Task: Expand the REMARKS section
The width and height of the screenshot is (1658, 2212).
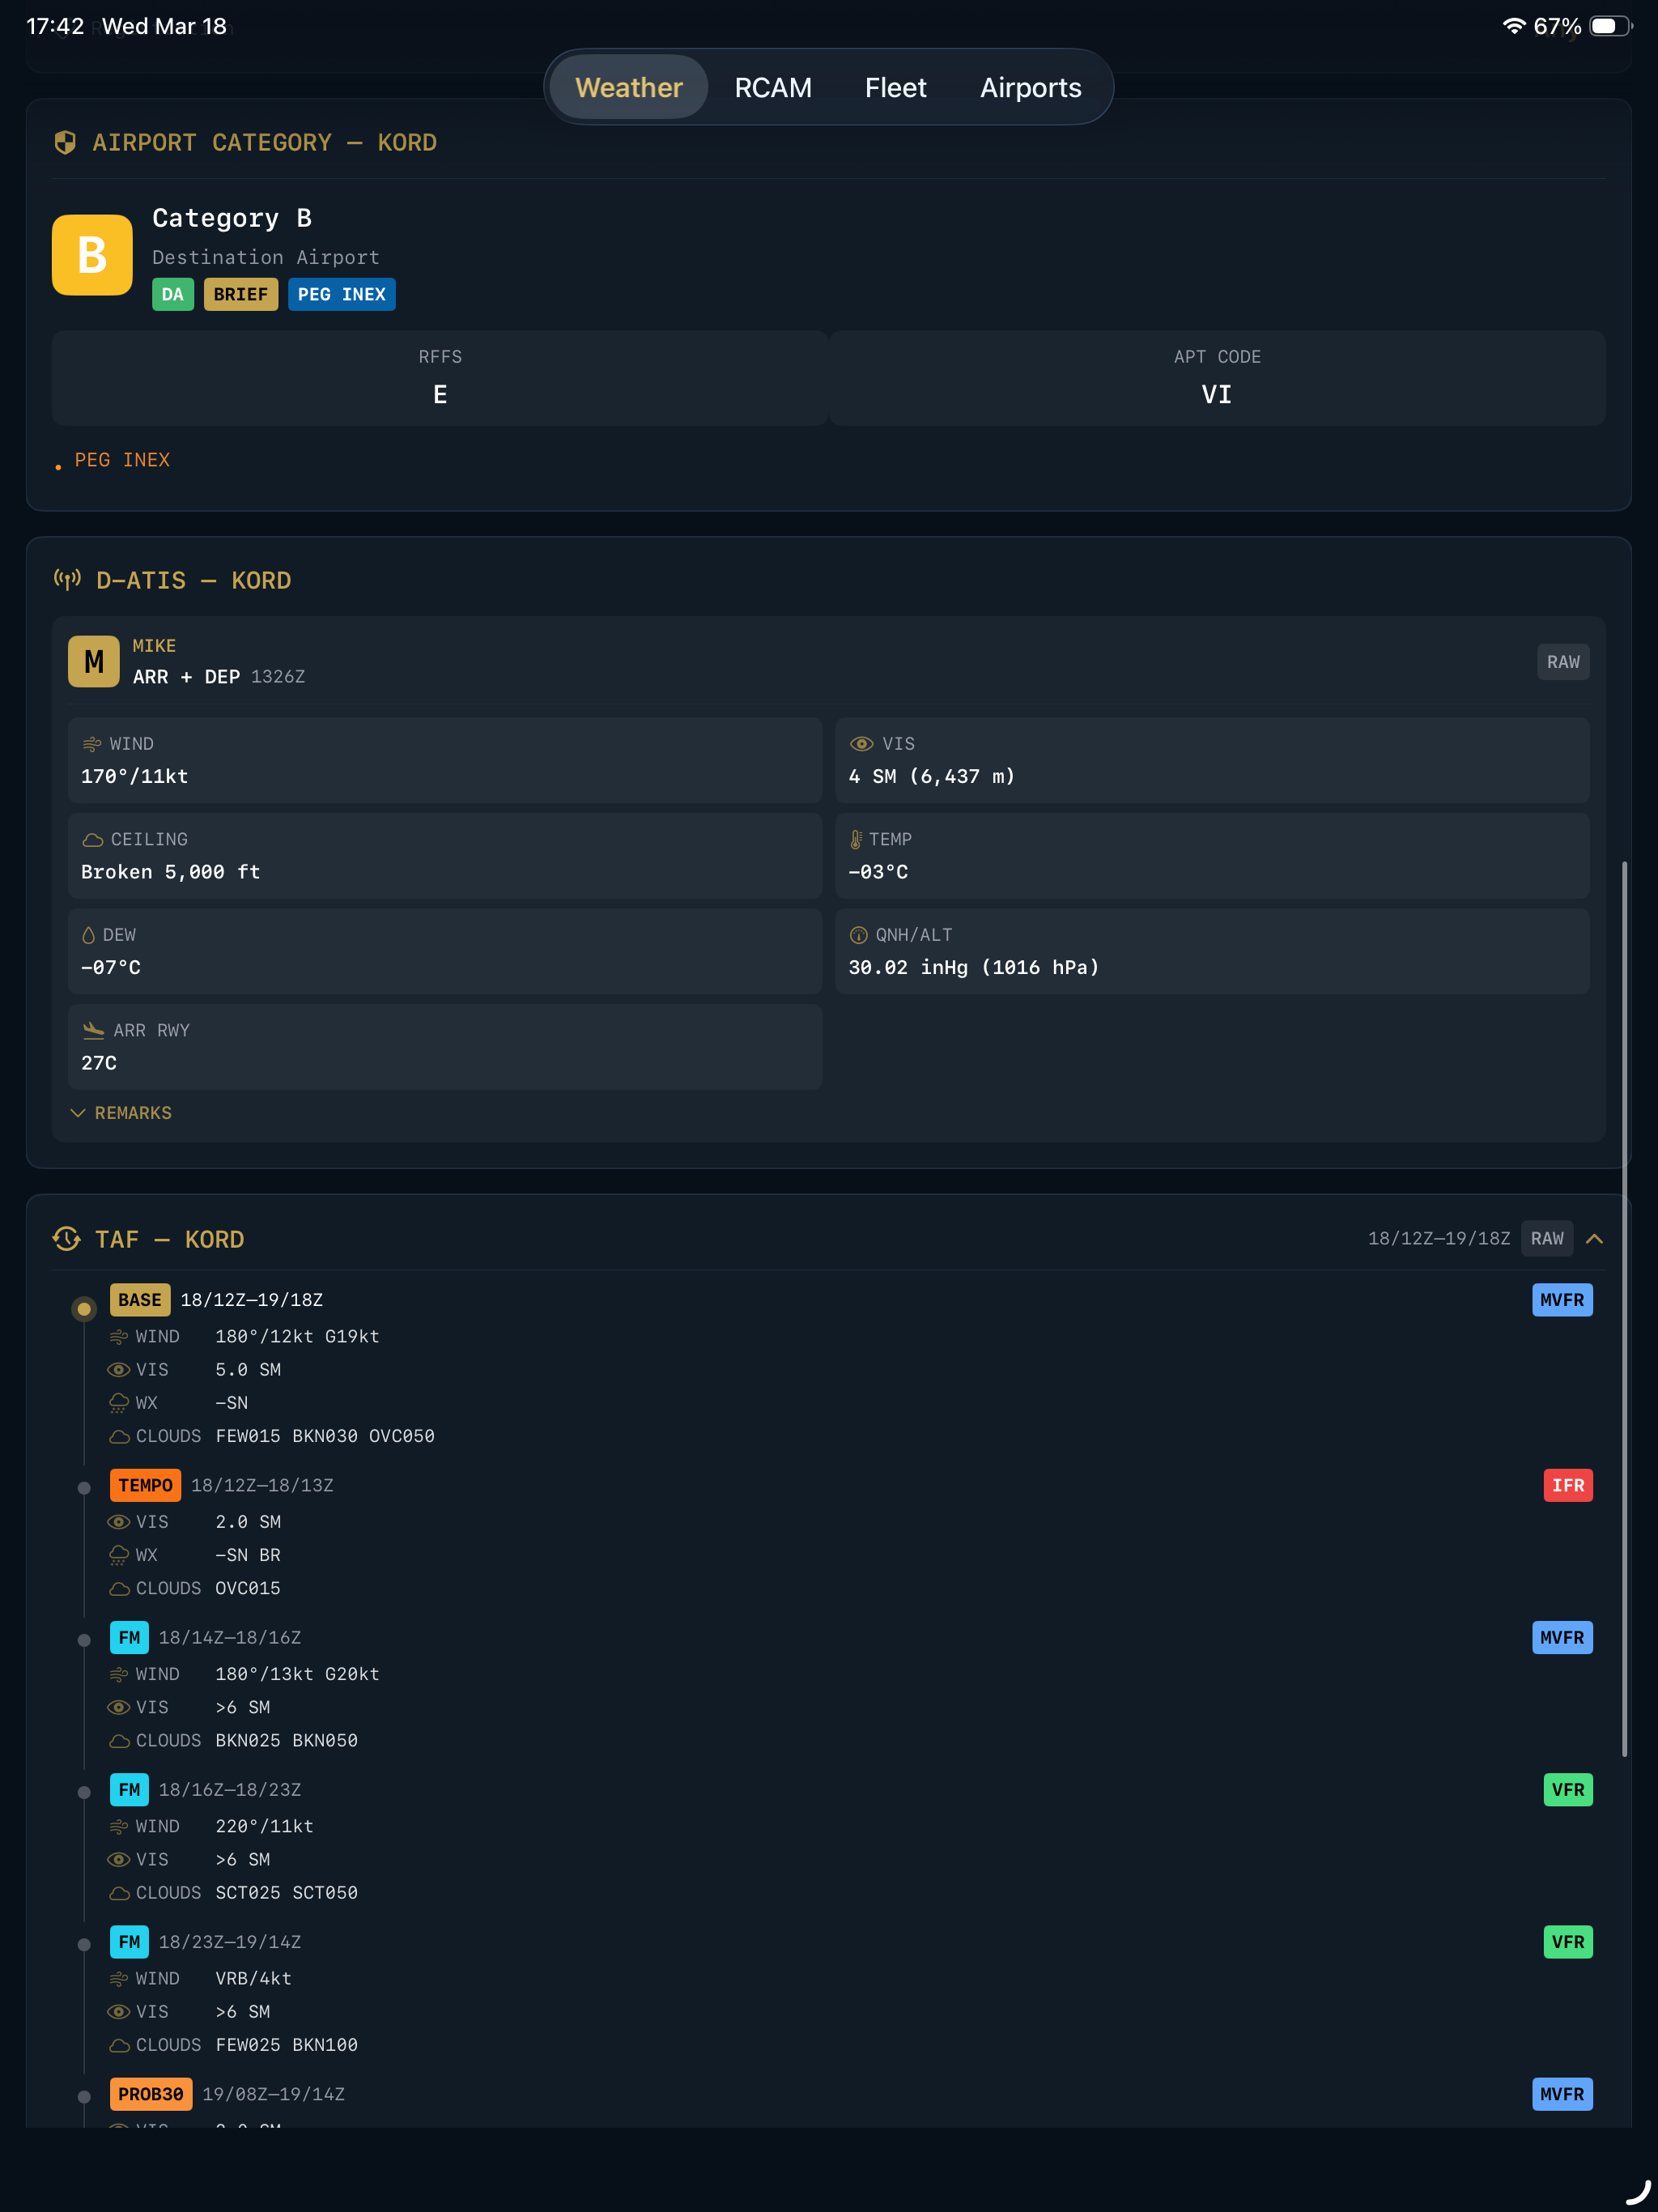Action: [x=121, y=1113]
